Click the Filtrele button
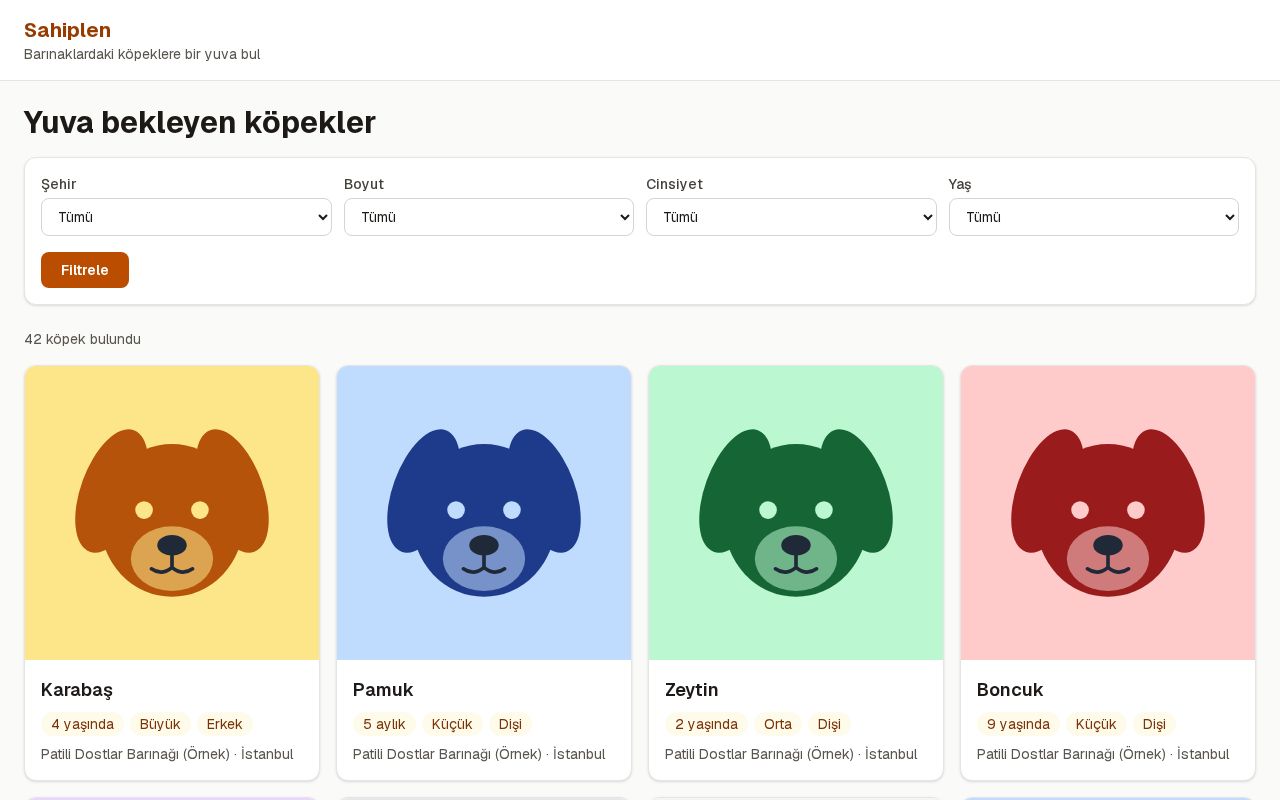This screenshot has height=800, width=1280. click(x=85, y=270)
